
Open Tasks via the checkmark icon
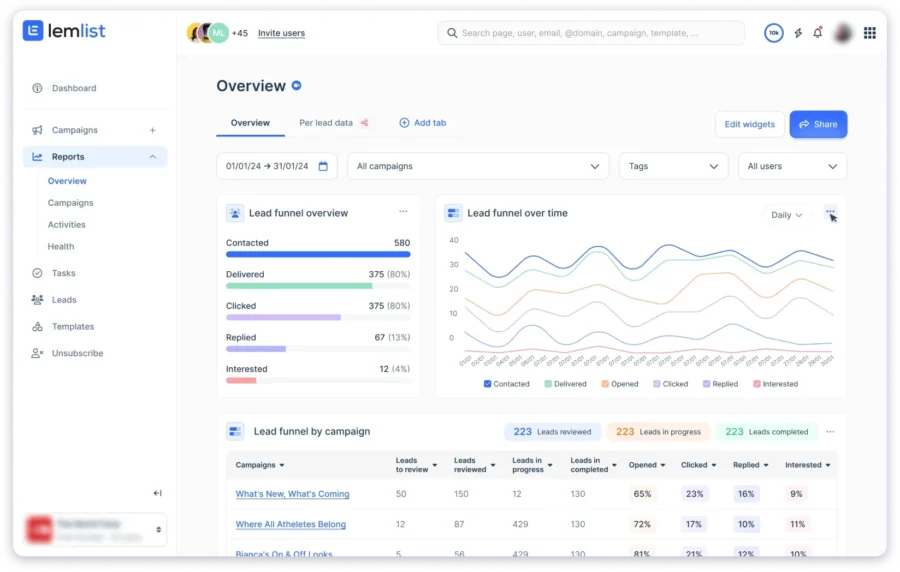37,273
